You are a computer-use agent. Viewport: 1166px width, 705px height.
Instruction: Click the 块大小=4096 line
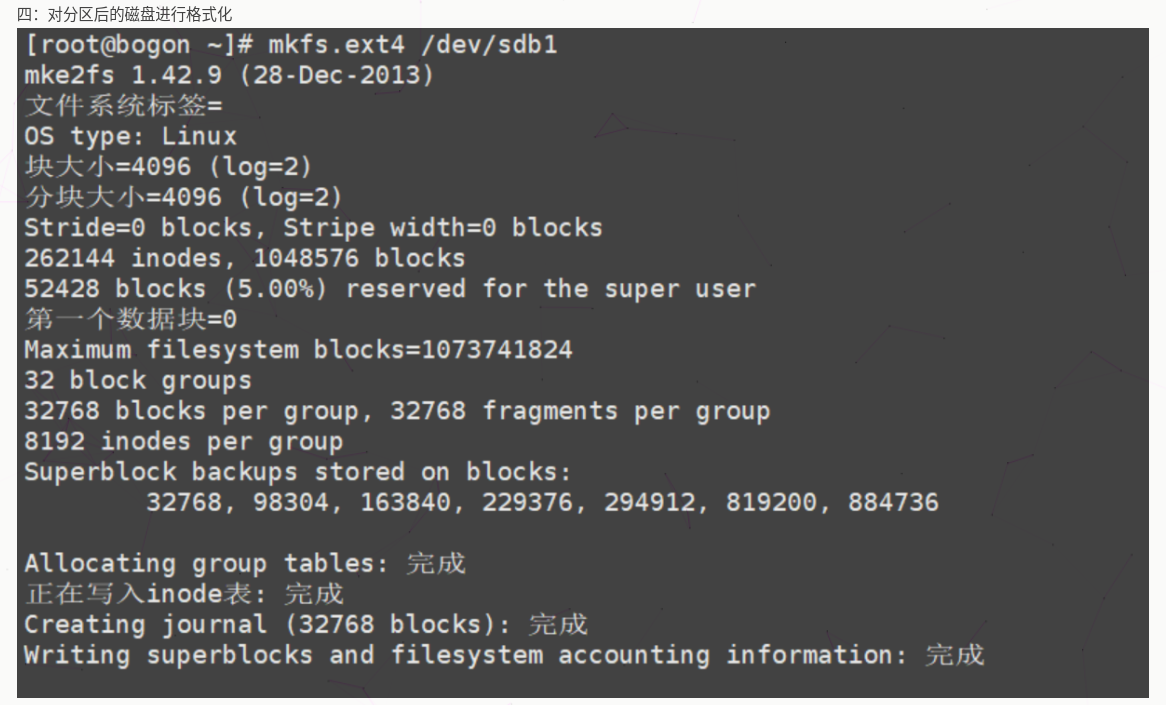(x=168, y=166)
